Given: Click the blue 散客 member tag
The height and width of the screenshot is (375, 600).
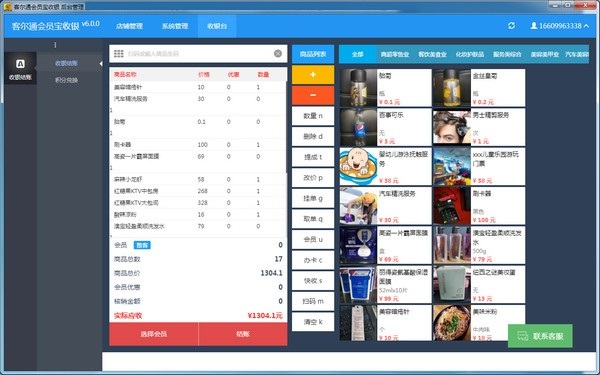Looking at the screenshot, I should (142, 245).
